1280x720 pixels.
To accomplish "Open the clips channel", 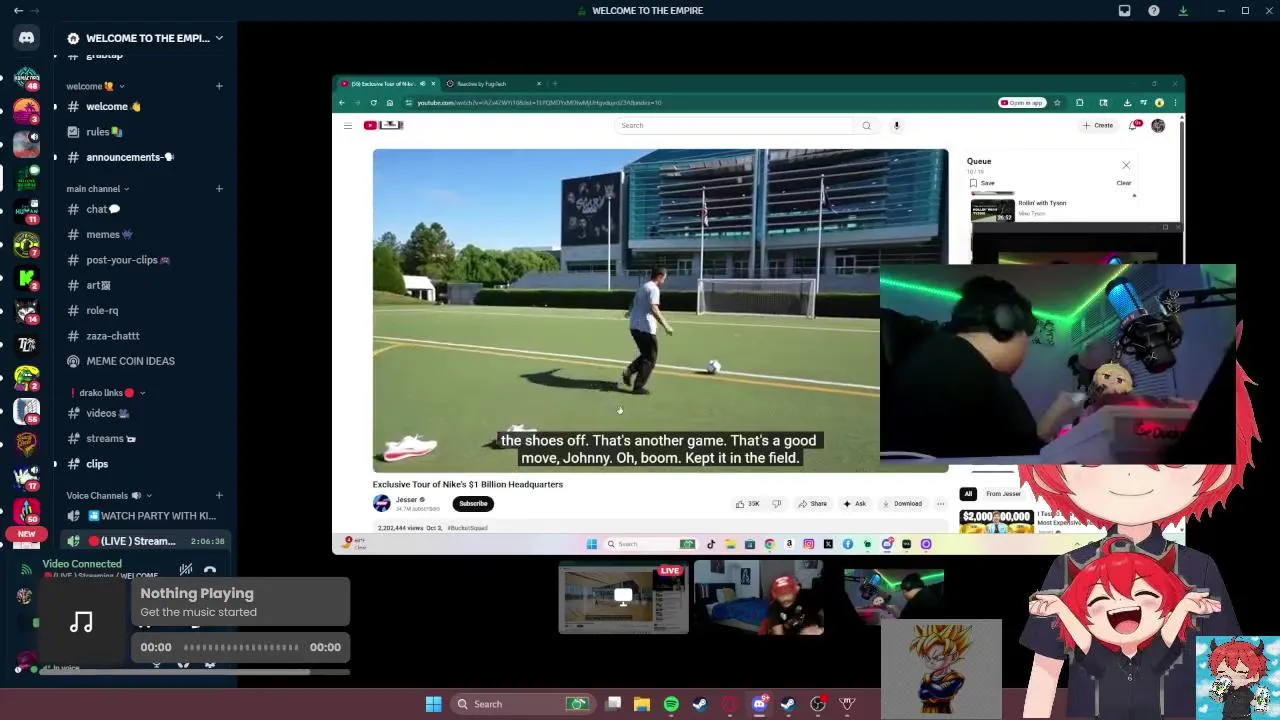I will tap(144, 464).
